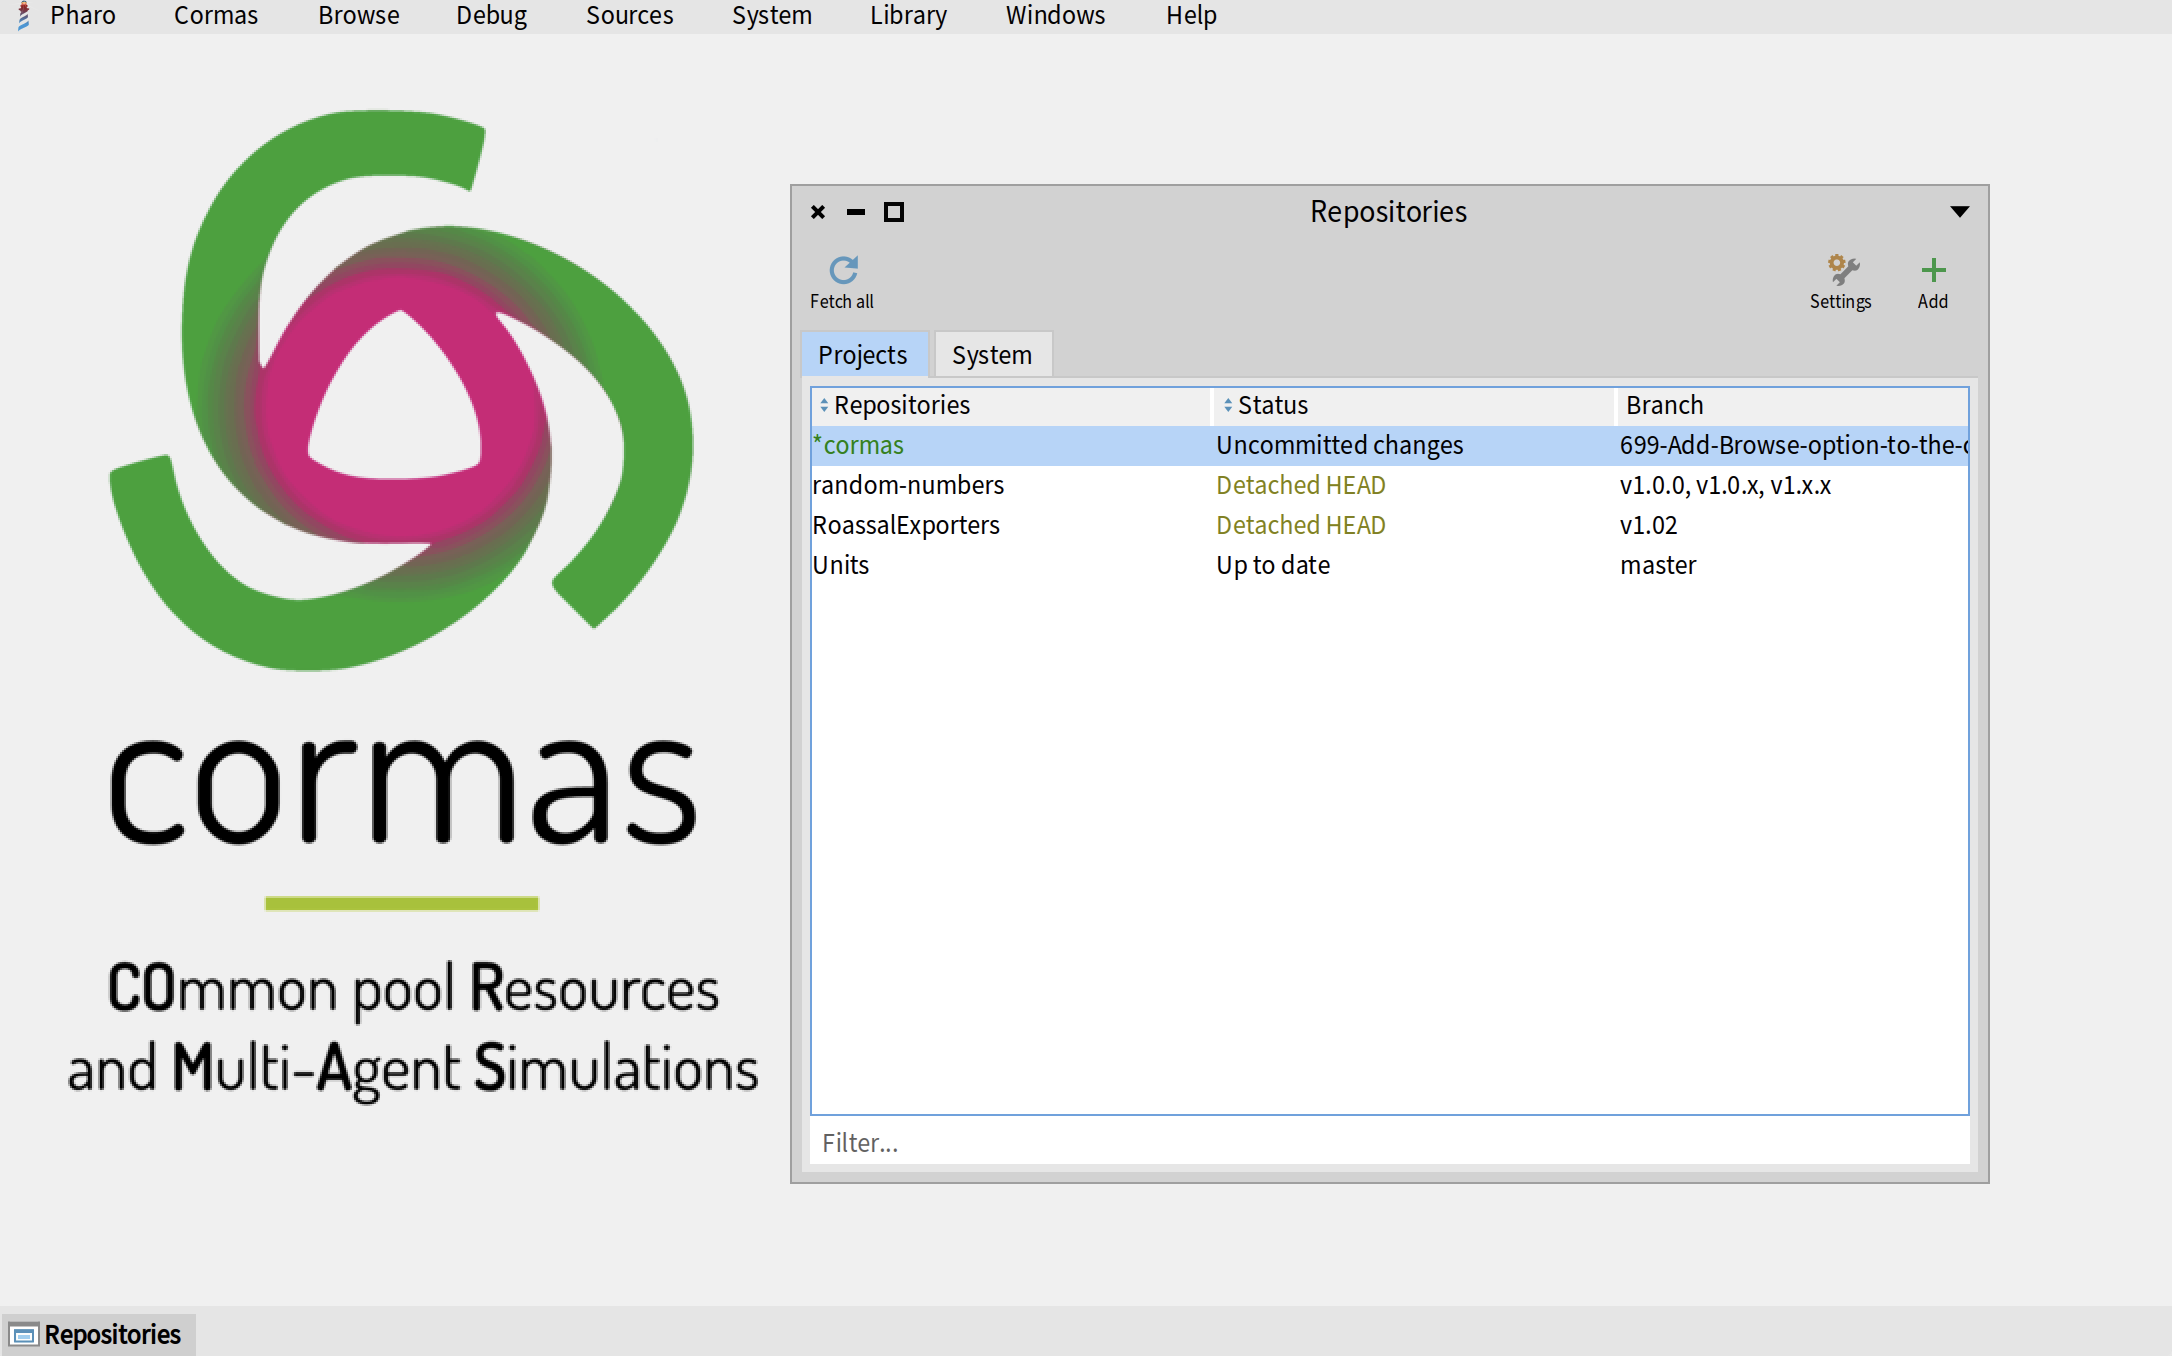Click the Branch column header
The width and height of the screenshot is (2172, 1356).
(1664, 405)
